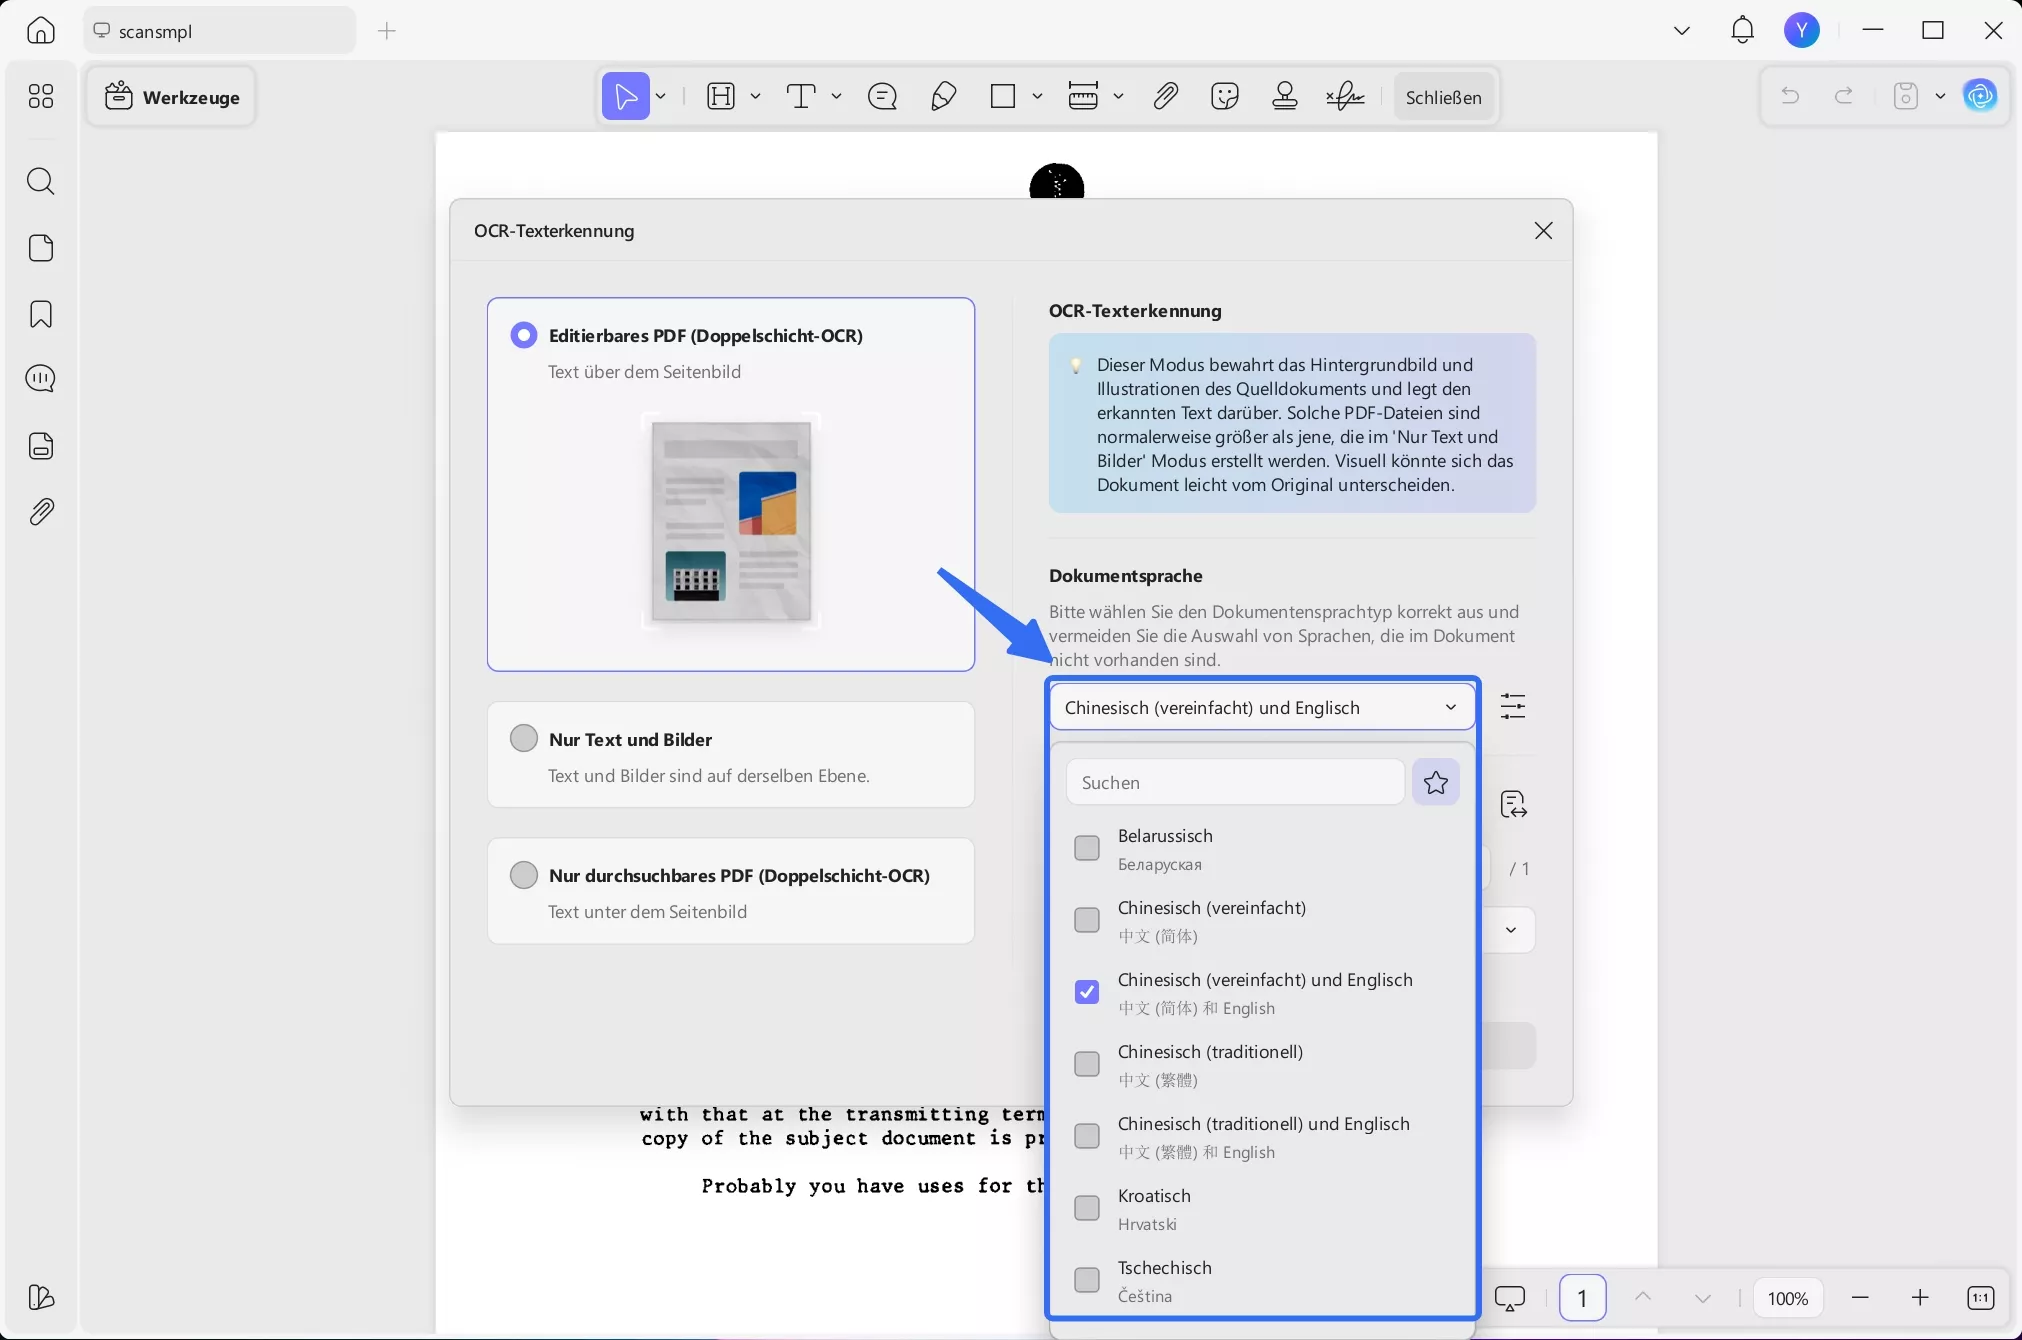This screenshot has width=2022, height=1340.
Task: Open the bookmarks panel in sidebar
Action: click(41, 314)
